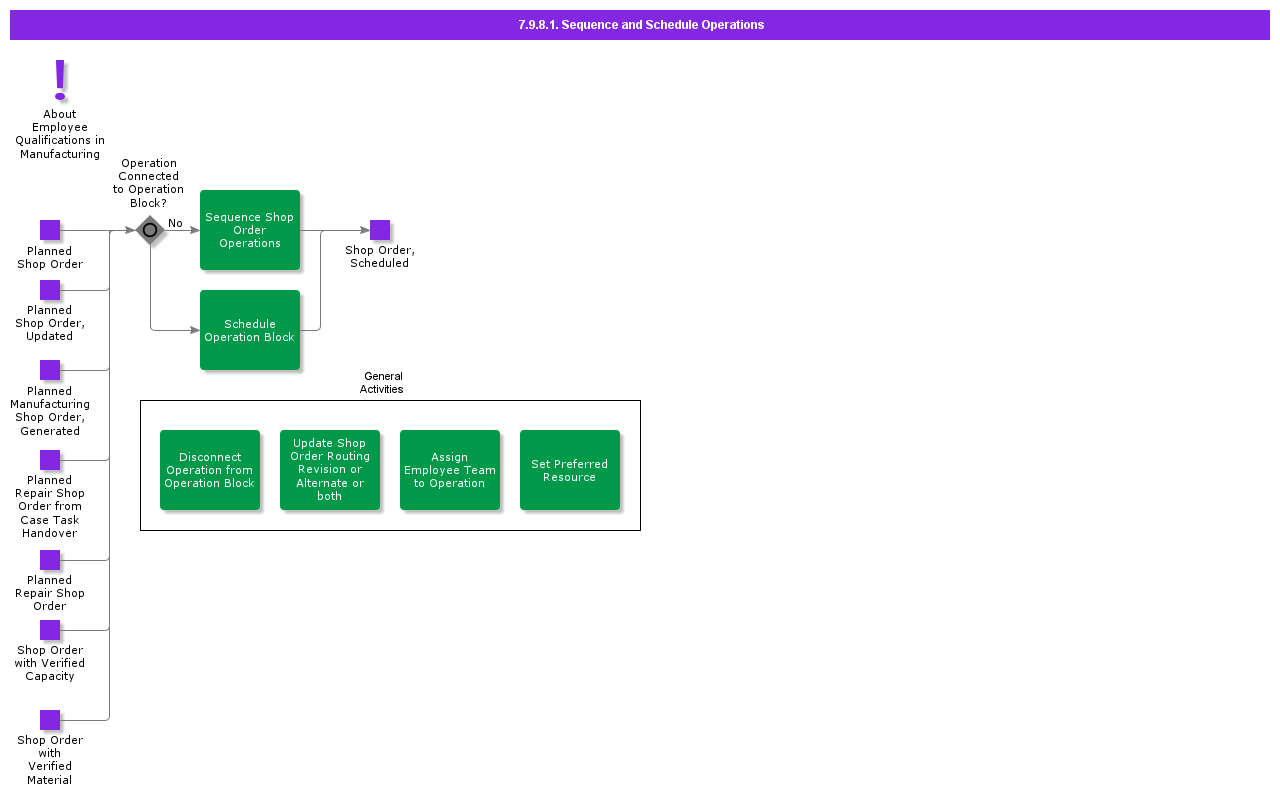The height and width of the screenshot is (798, 1280).
Task: Open Disconnect Operation from Operation Block activity
Action: [x=210, y=470]
